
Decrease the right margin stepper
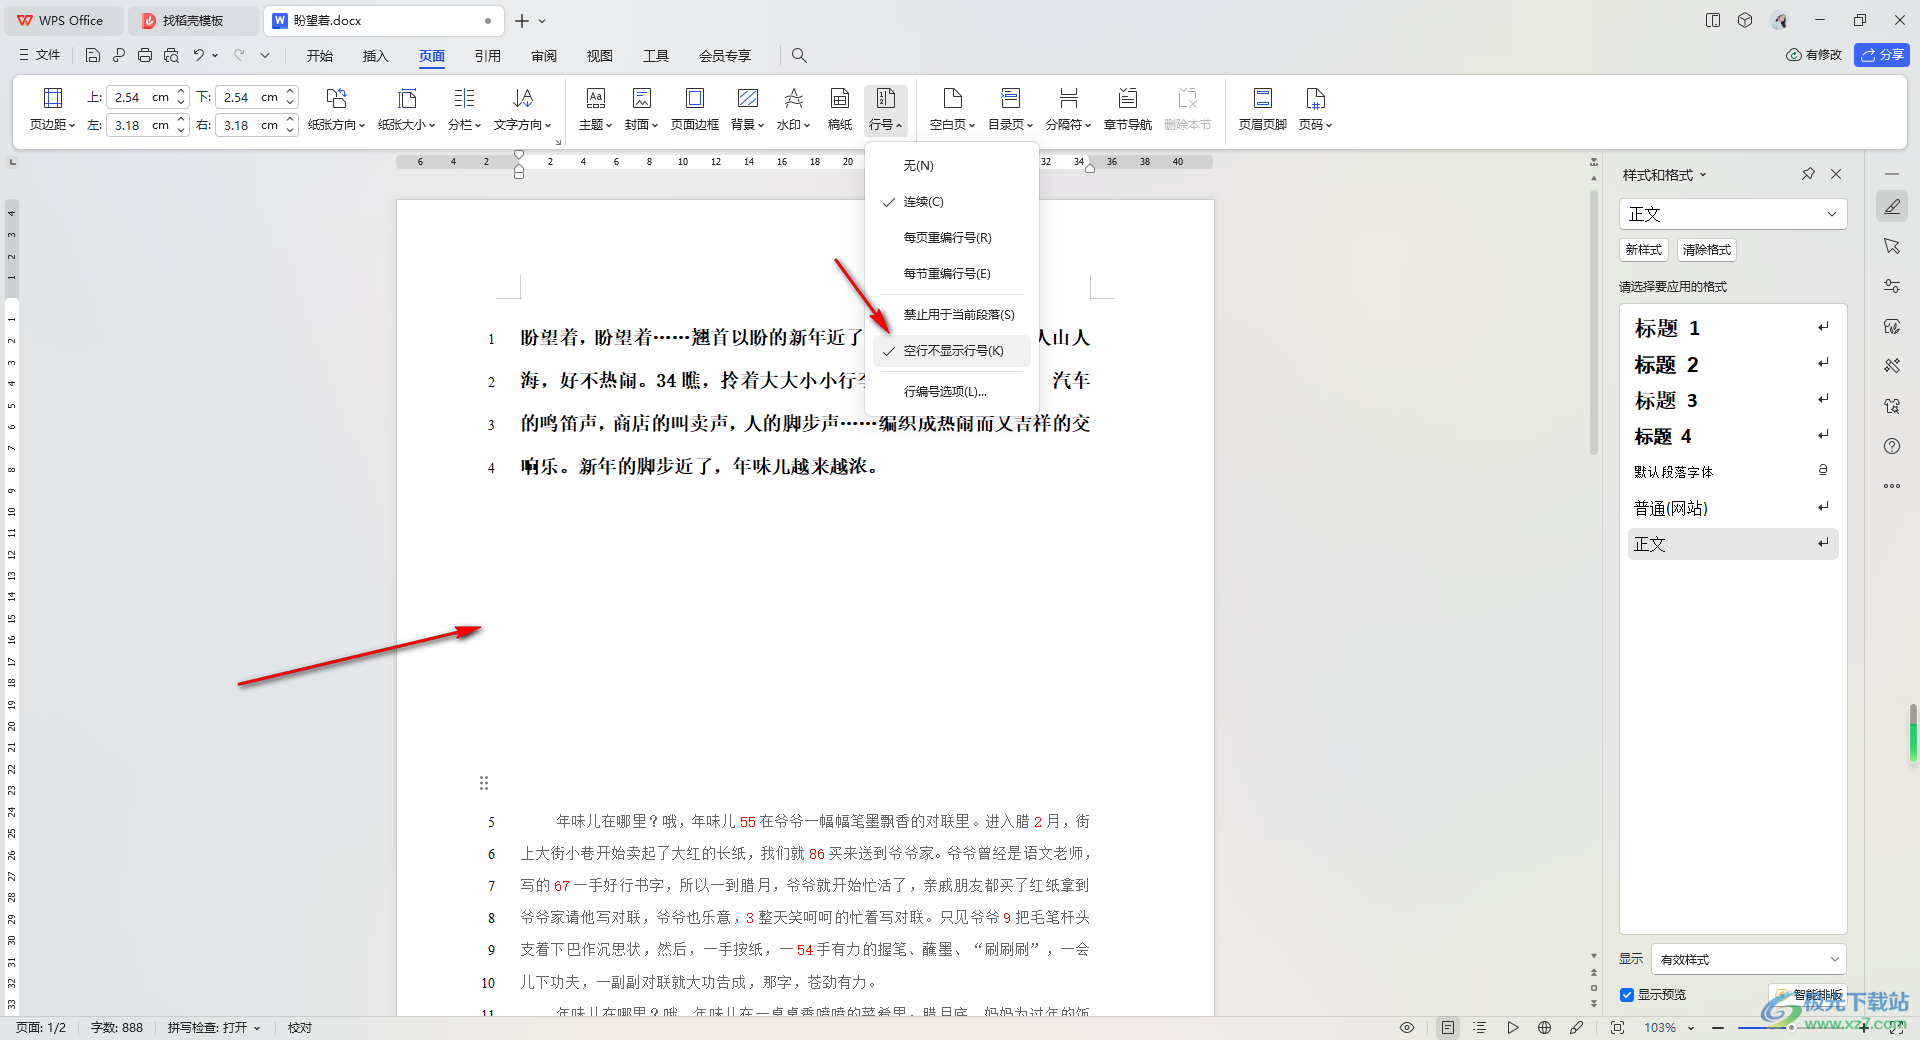pyautogui.click(x=290, y=130)
